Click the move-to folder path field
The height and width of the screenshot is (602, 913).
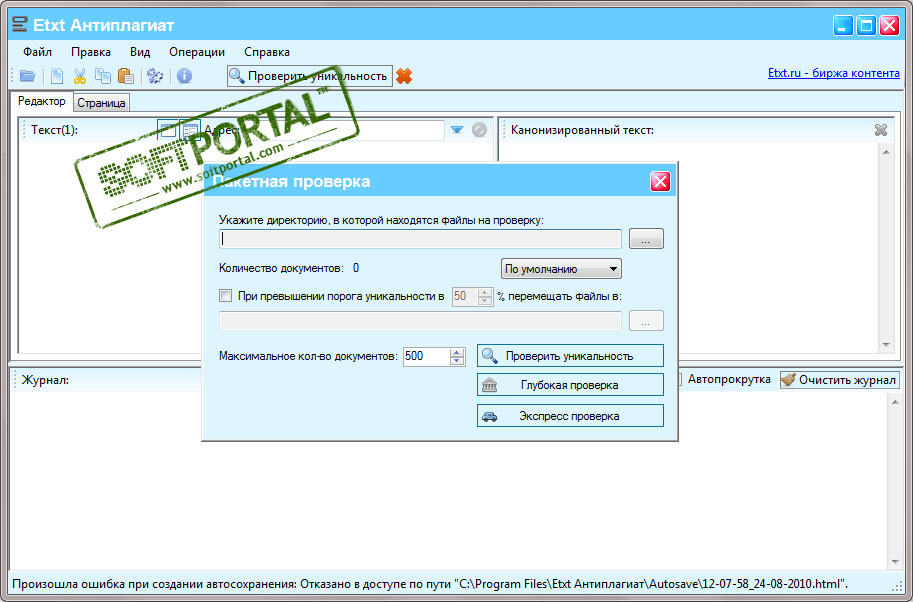click(420, 321)
